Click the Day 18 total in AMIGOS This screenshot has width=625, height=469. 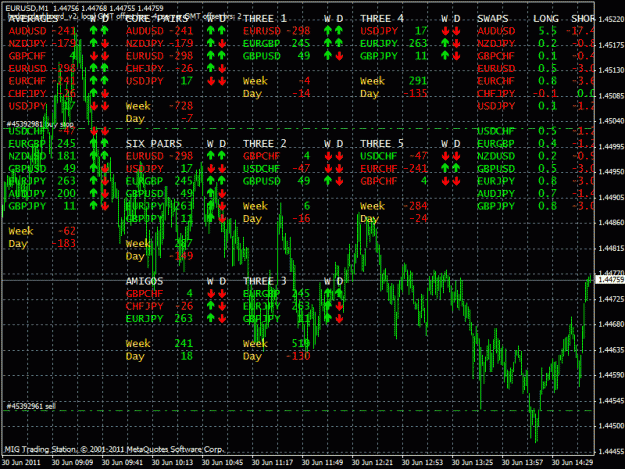click(159, 356)
